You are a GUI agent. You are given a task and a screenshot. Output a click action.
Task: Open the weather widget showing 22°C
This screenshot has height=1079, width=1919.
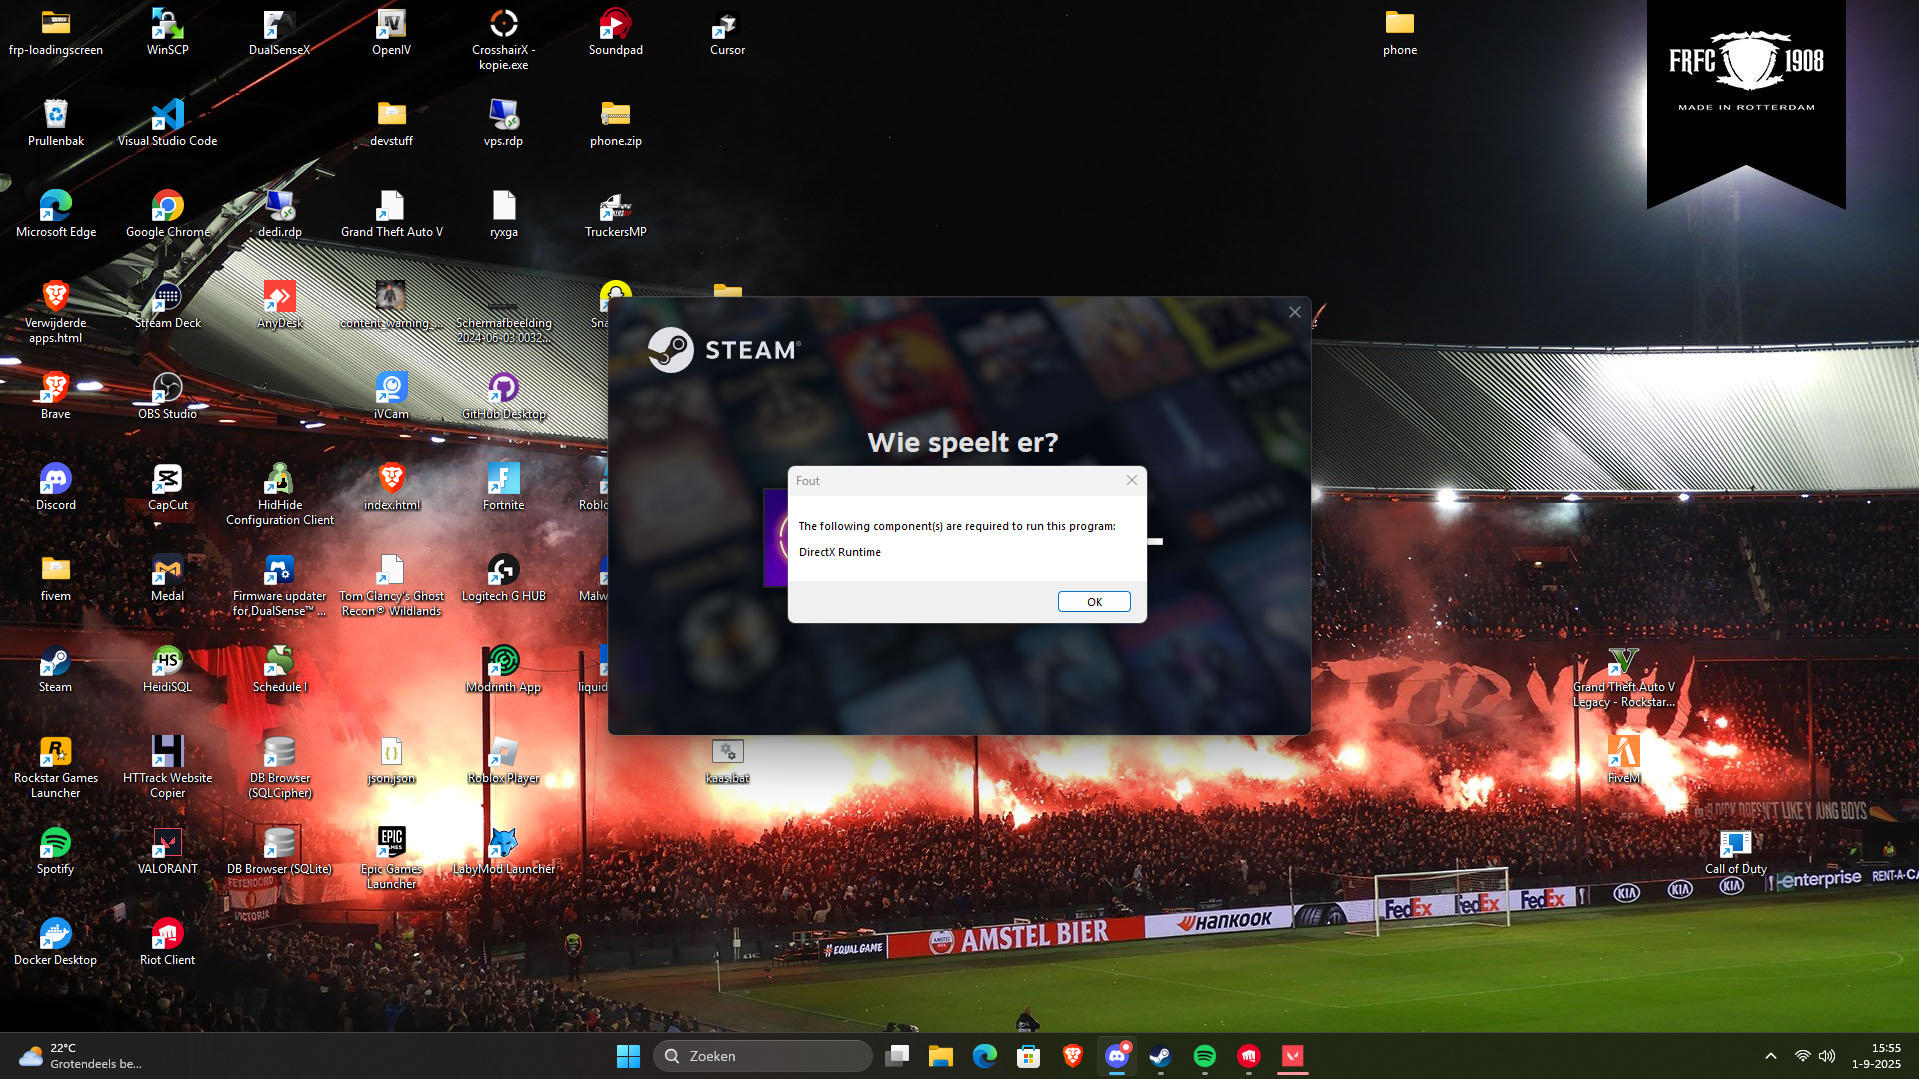(x=80, y=1056)
